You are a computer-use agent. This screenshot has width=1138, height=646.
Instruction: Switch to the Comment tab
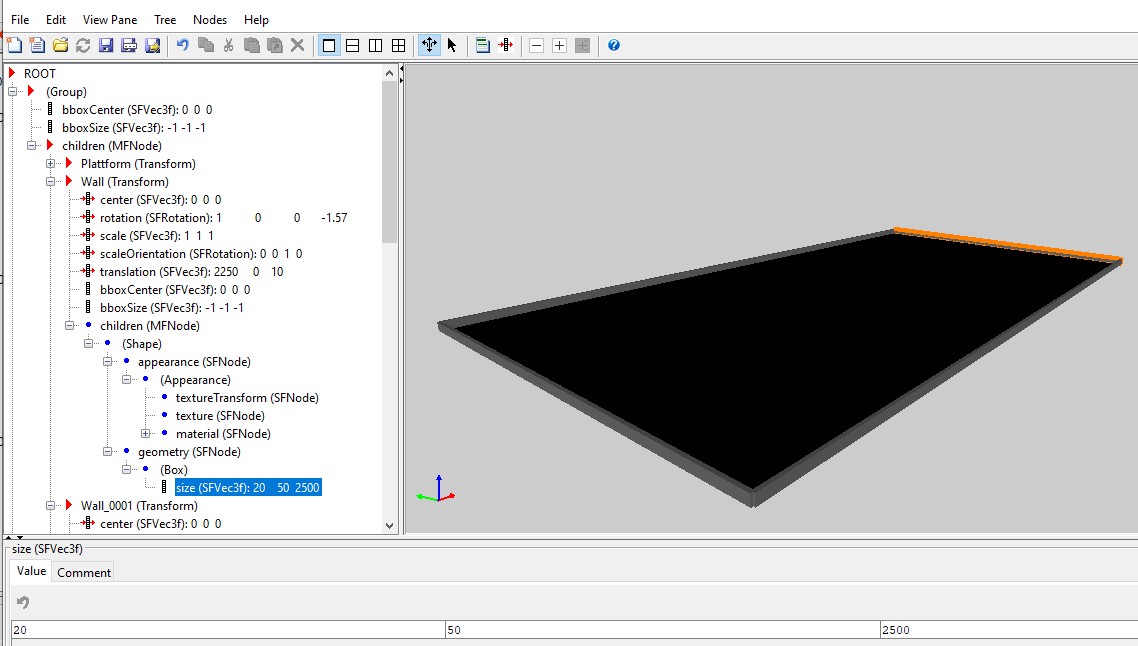84,572
